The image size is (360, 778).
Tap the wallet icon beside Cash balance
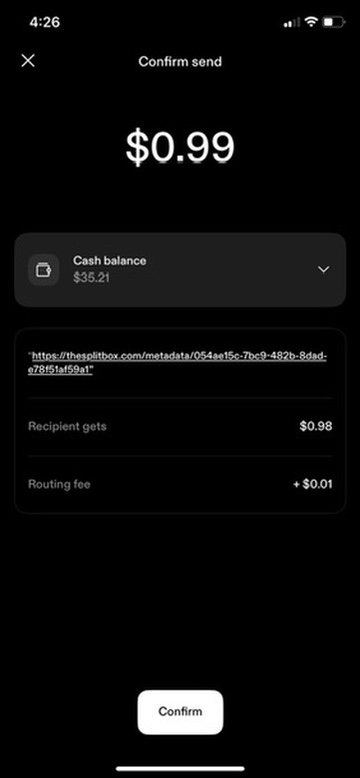click(44, 269)
